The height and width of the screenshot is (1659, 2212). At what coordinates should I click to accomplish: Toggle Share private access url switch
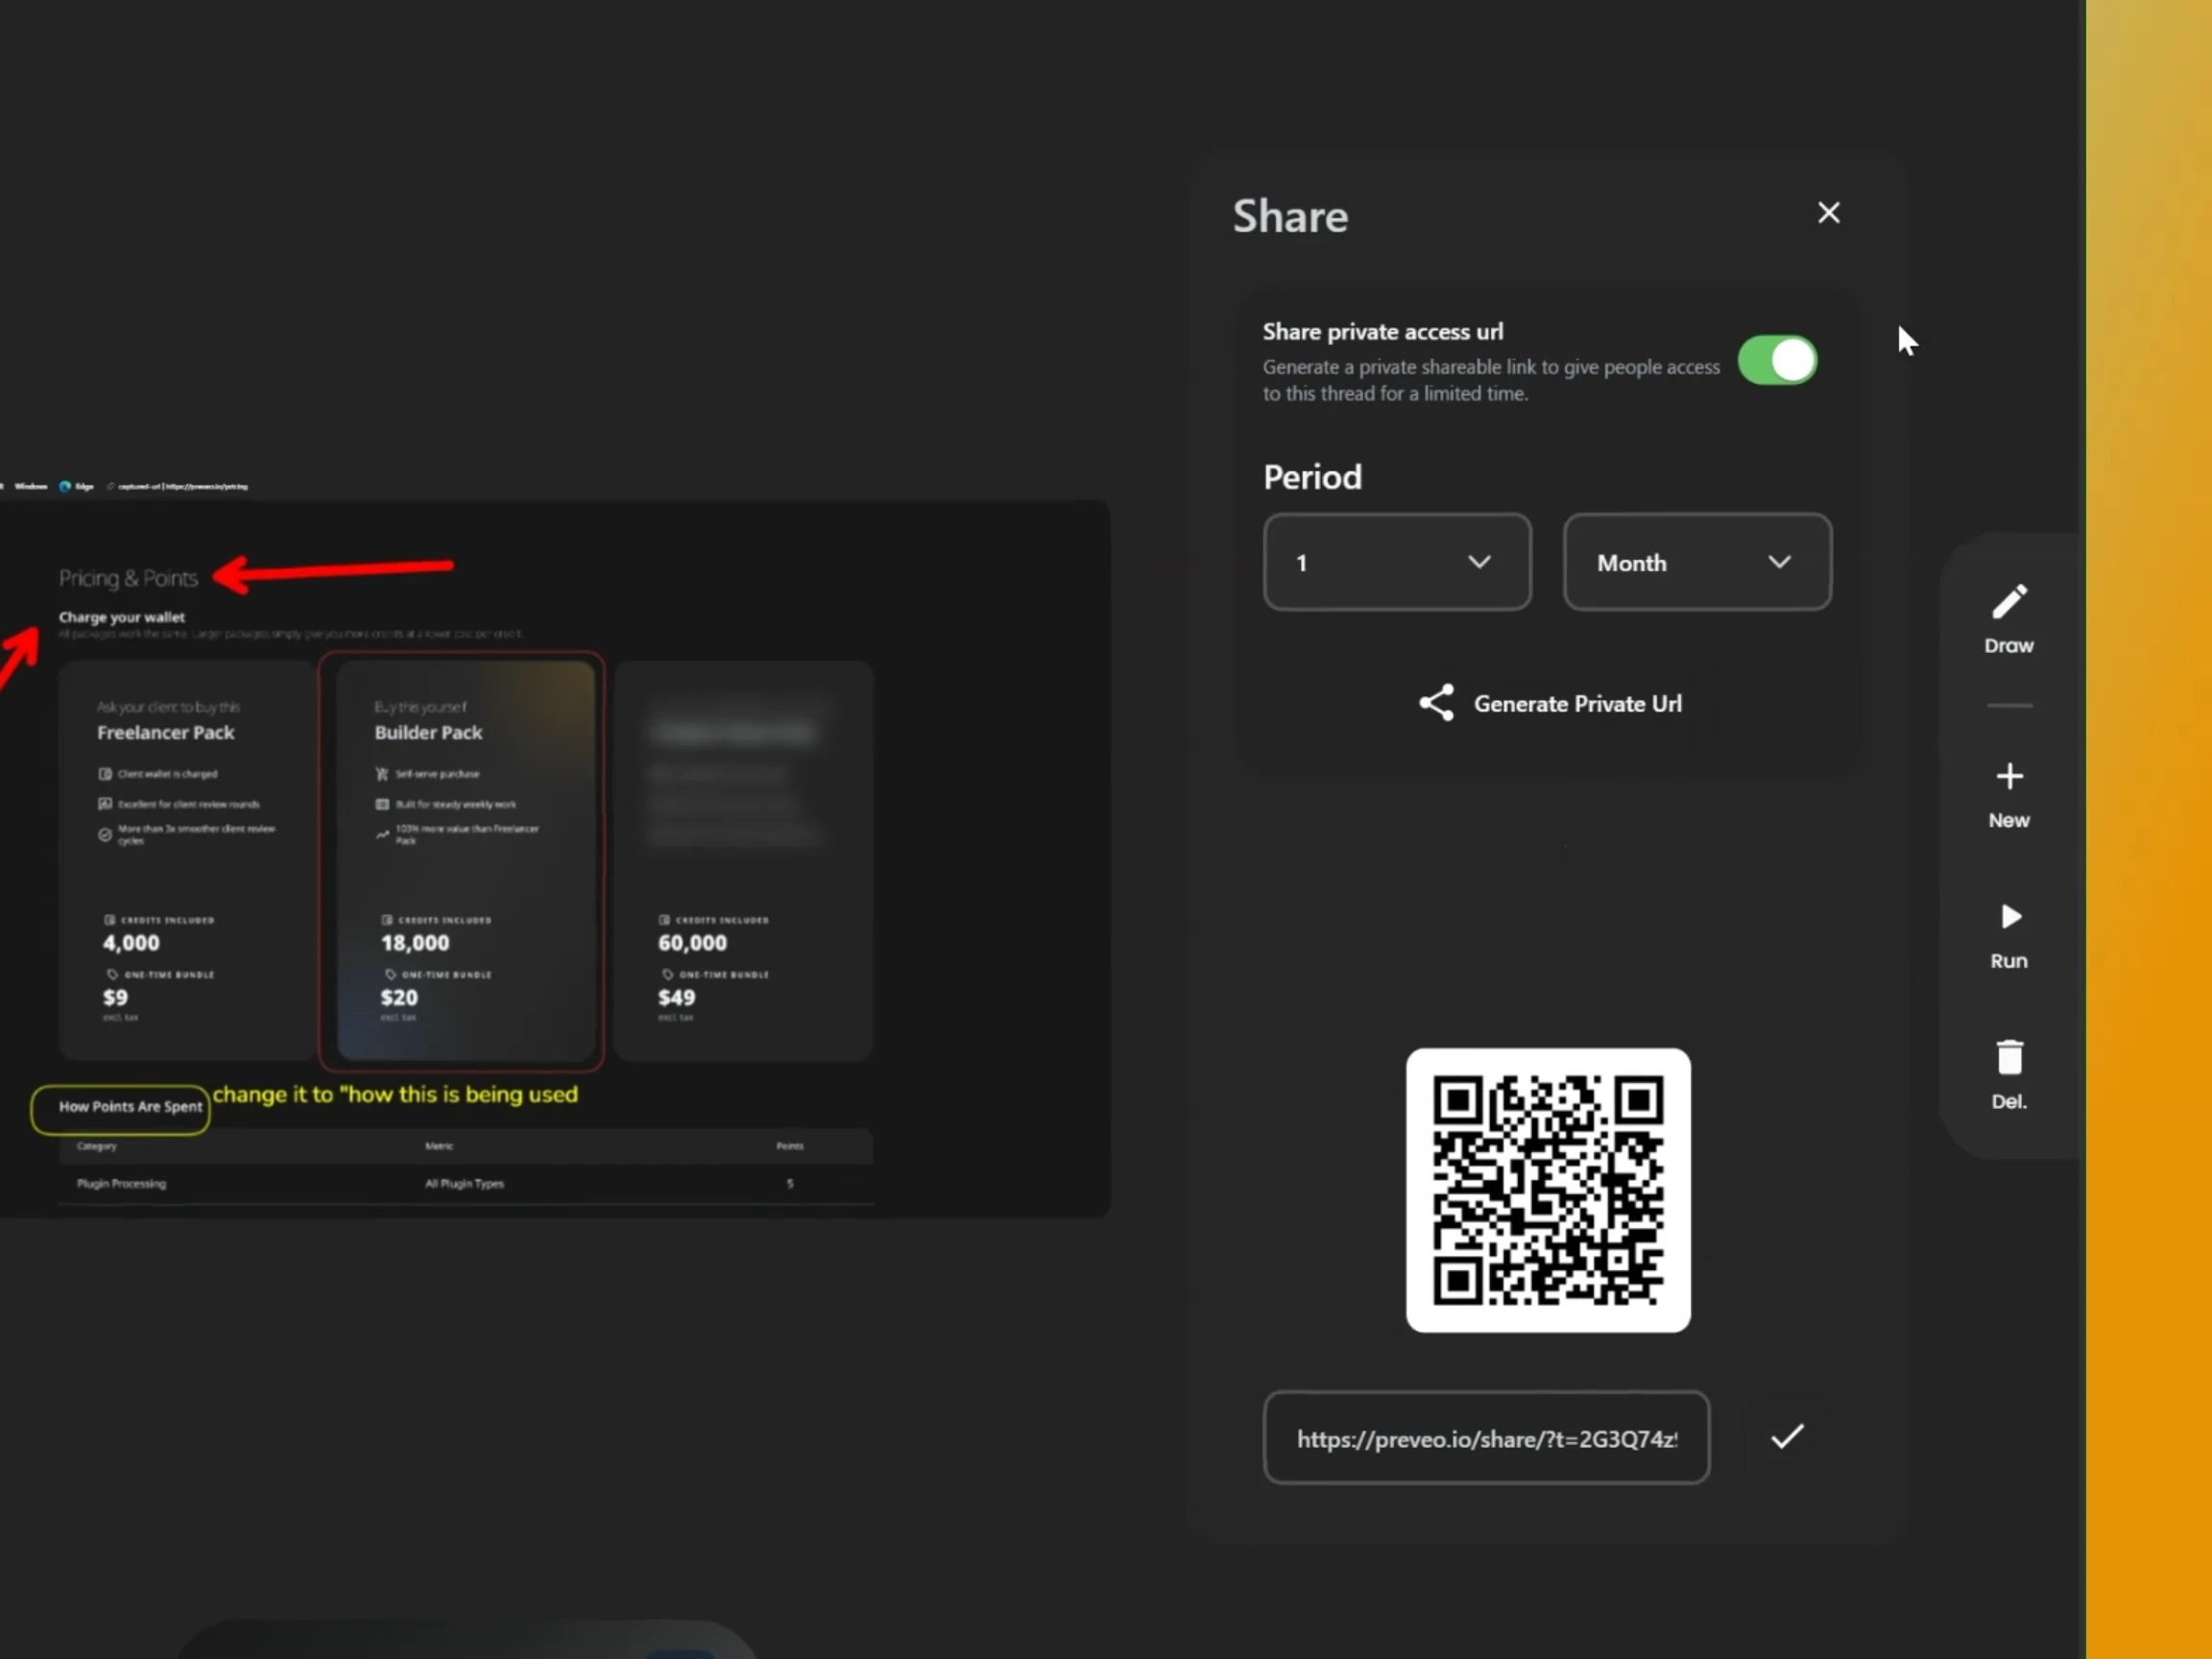coord(1777,360)
